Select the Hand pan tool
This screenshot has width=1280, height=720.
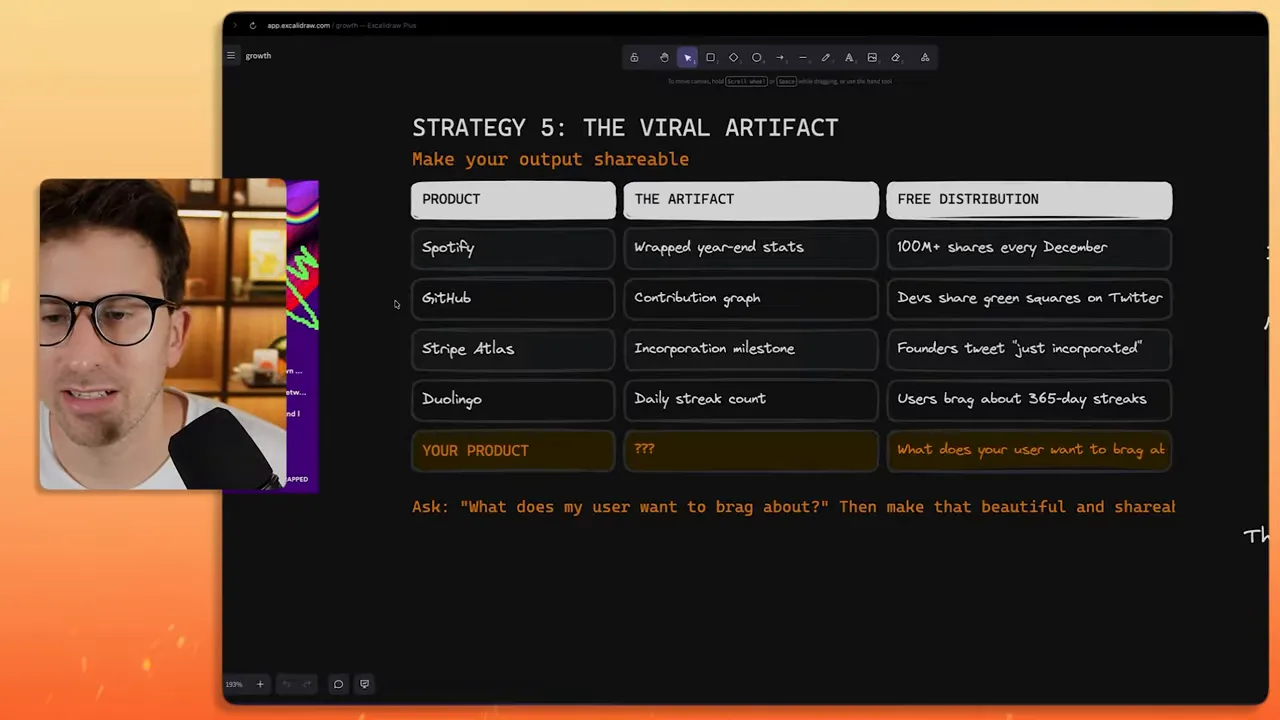click(x=664, y=58)
